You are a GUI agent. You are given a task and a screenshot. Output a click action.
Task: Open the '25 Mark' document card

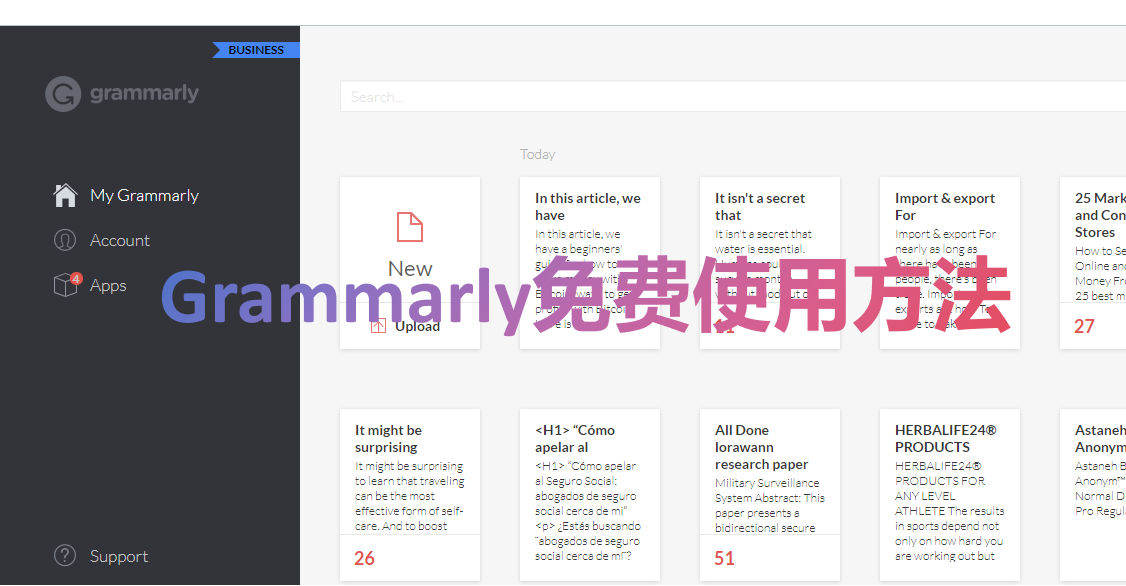pos(1093,263)
